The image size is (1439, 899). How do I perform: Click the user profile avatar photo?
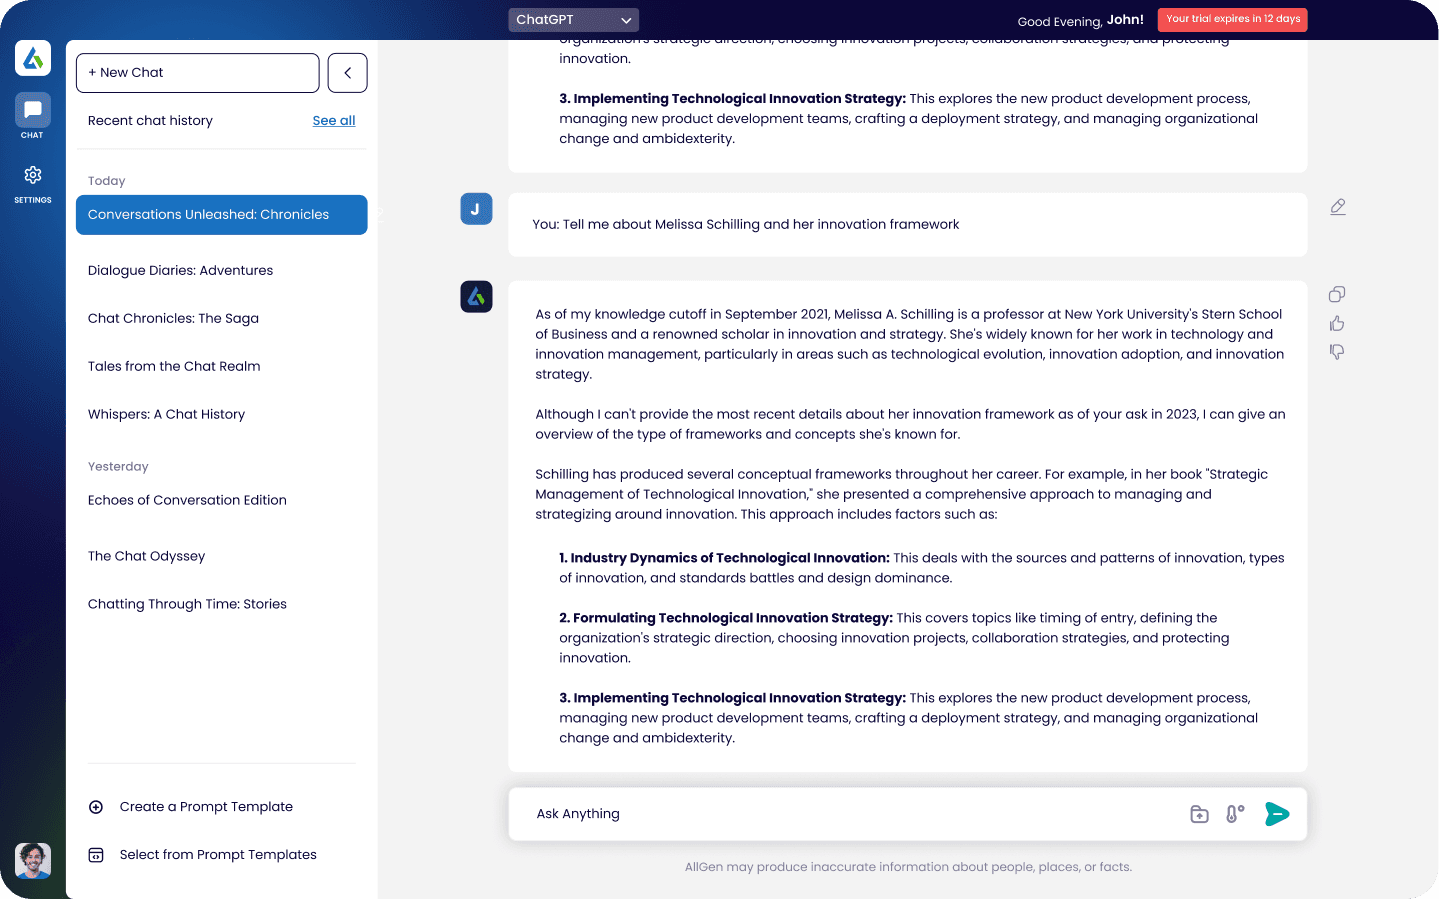[x=33, y=860]
